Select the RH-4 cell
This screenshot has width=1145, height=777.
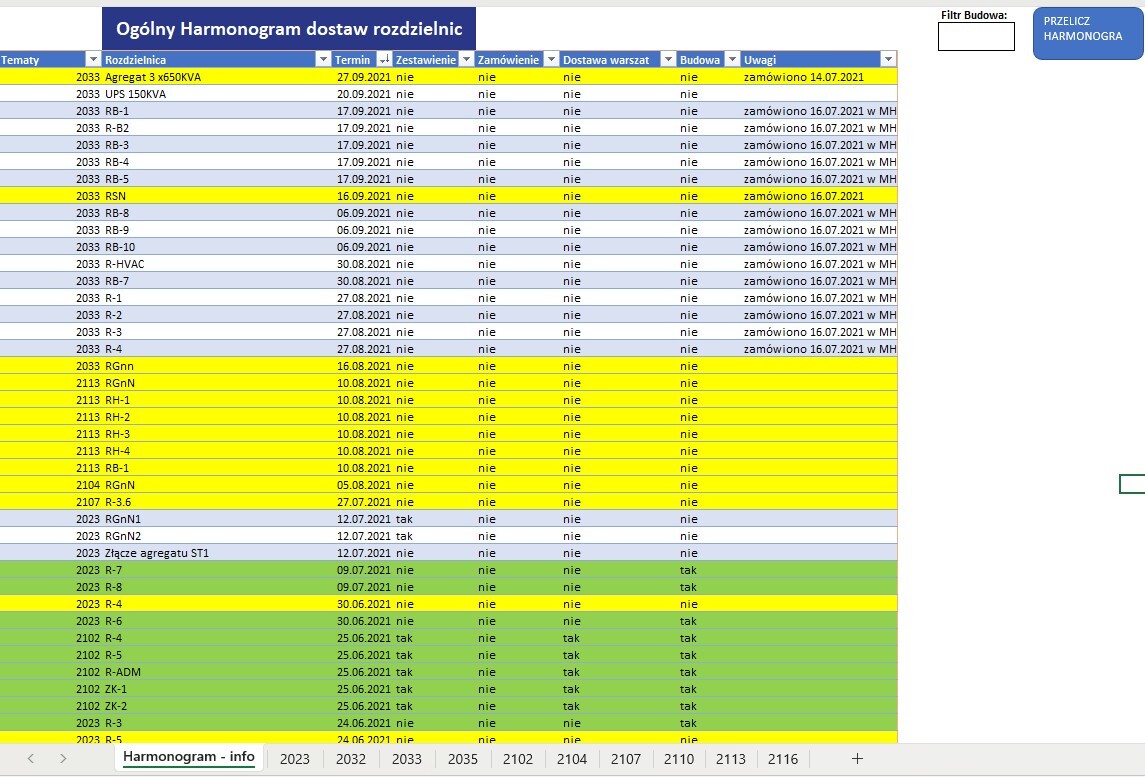(x=217, y=451)
